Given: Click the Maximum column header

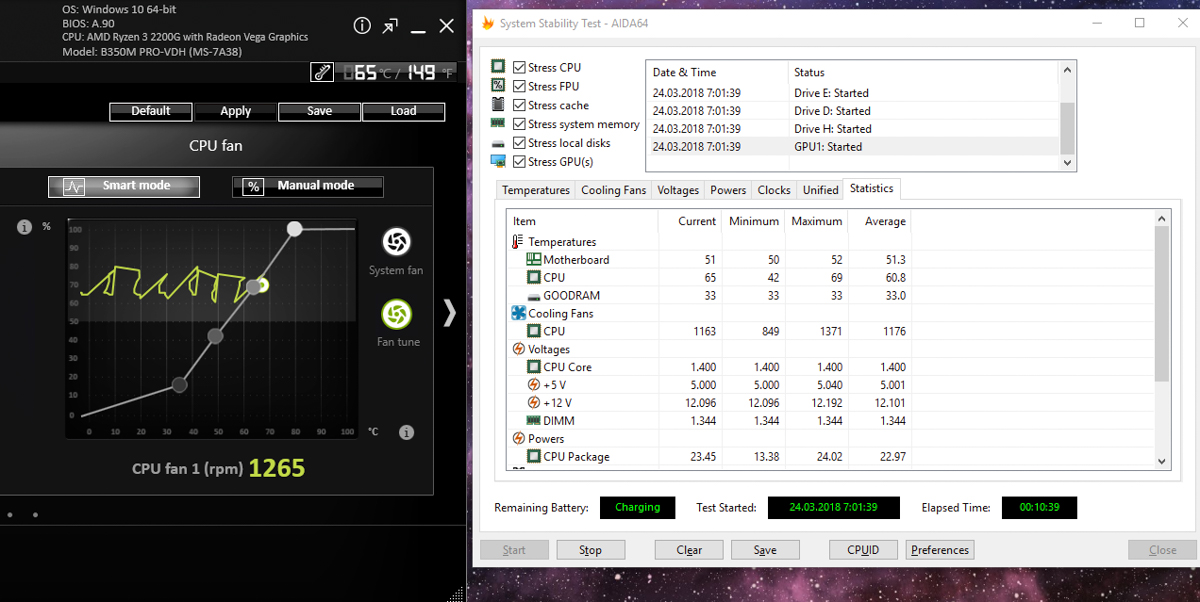Looking at the screenshot, I should coord(816,222).
